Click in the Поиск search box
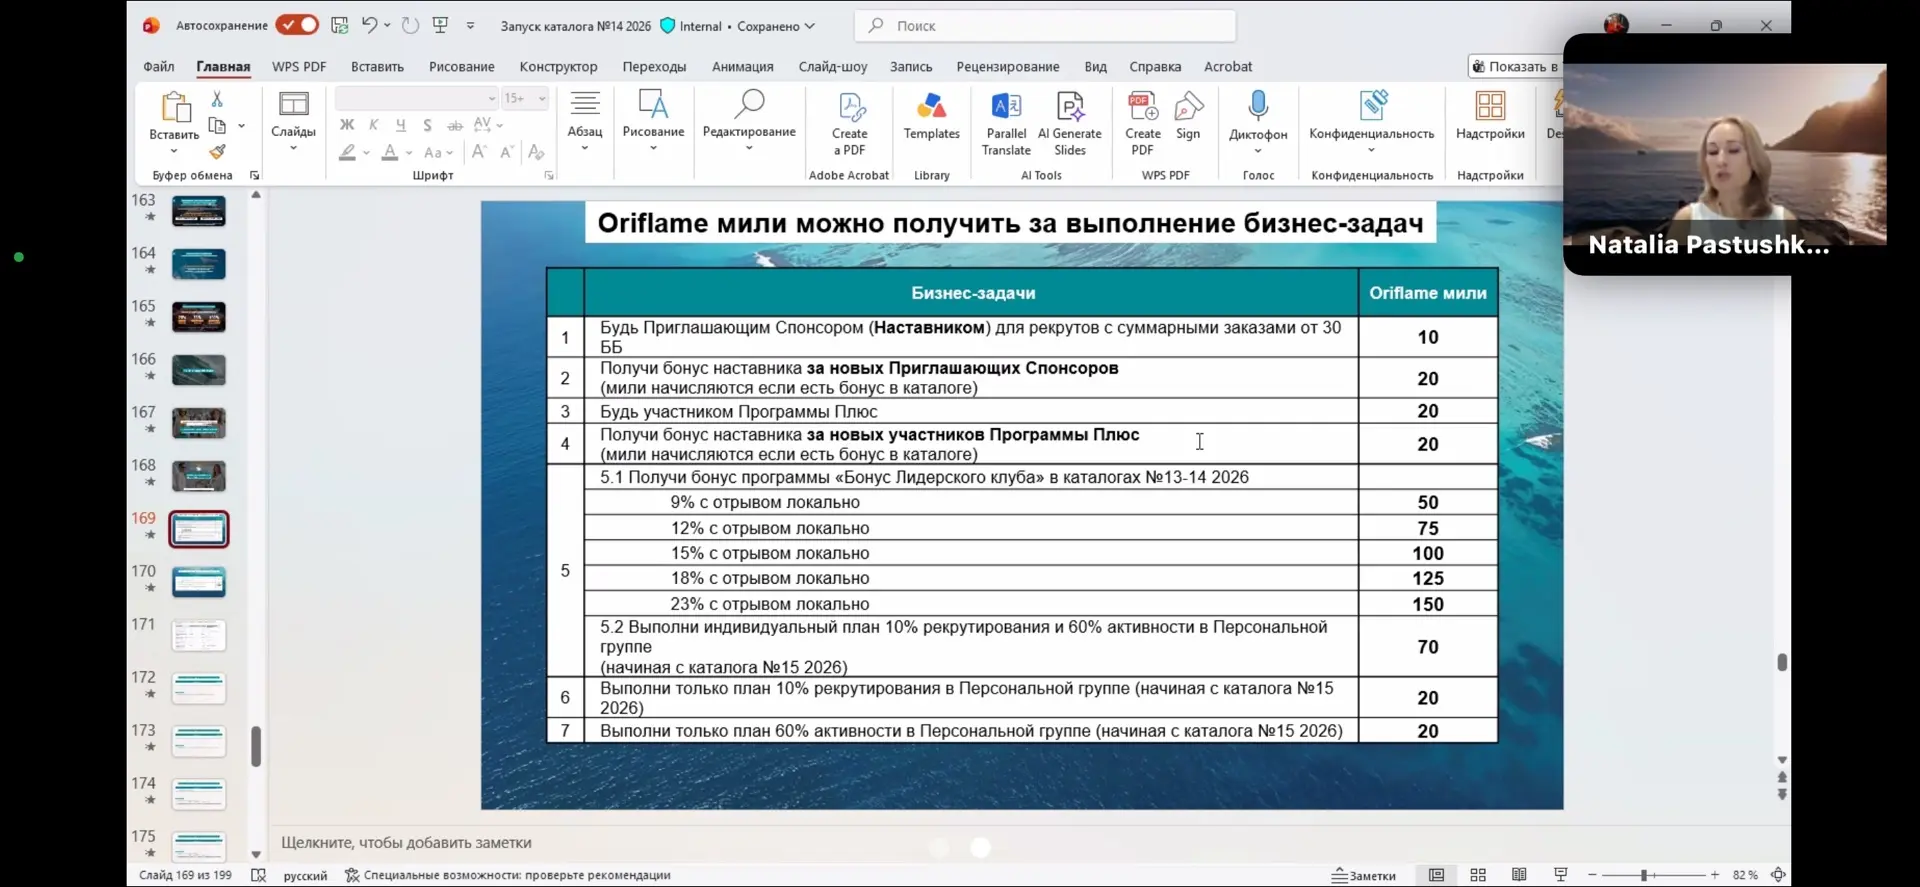Viewport: 1920px width, 887px height. tap(1045, 25)
